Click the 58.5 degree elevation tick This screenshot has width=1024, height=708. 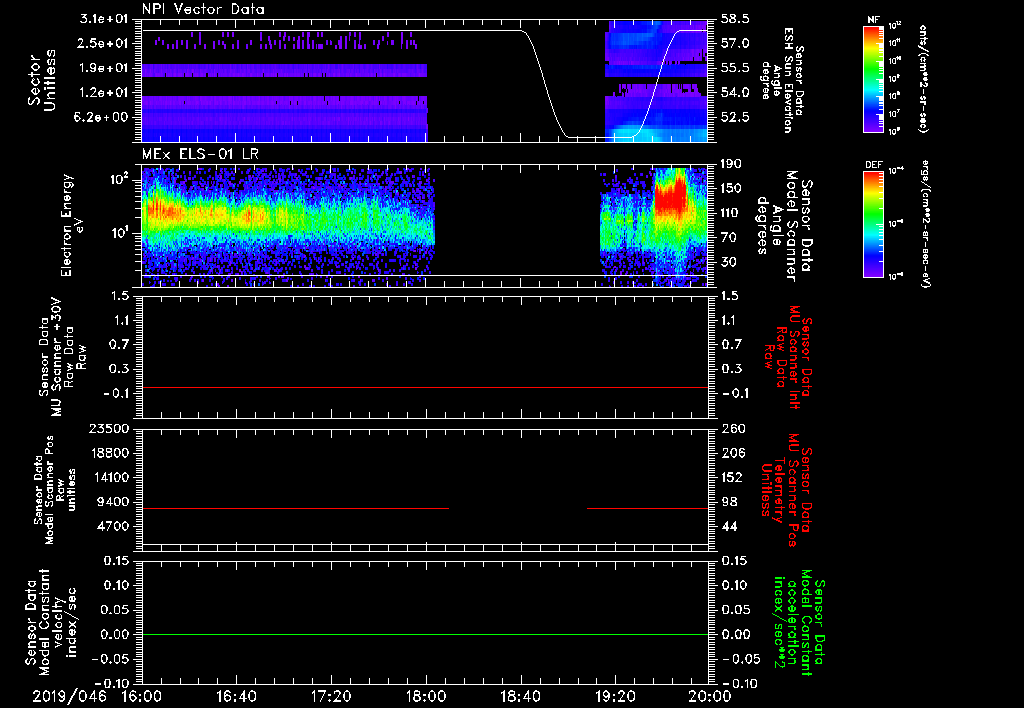[735, 19]
